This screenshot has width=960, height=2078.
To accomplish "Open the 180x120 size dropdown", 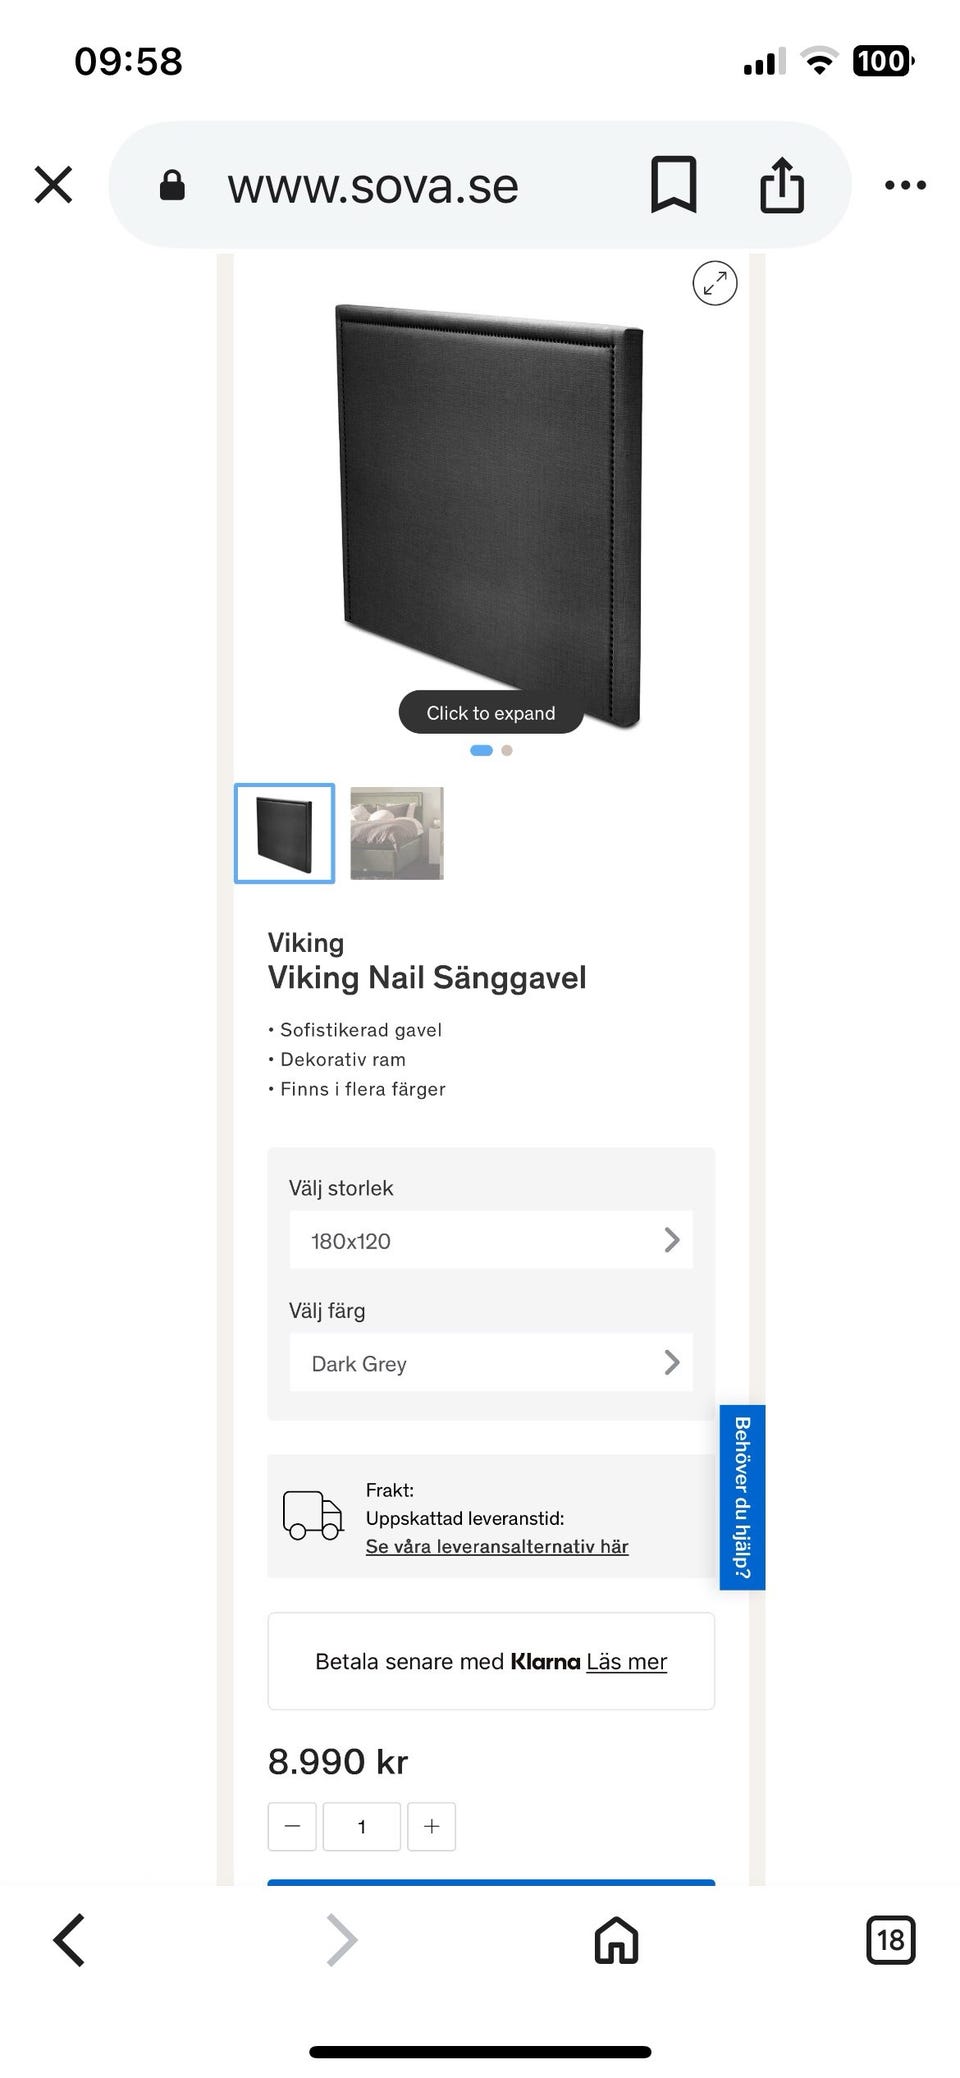I will (491, 1240).
